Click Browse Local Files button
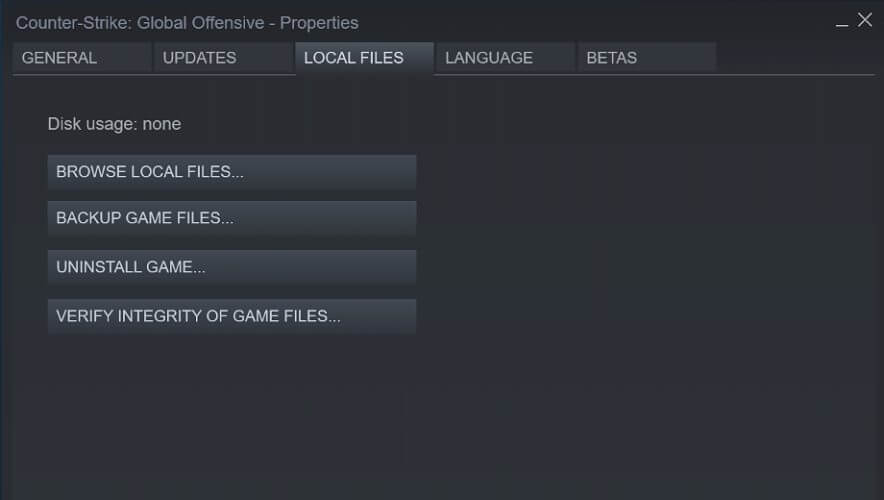Screen dimensions: 884x500 231,172
